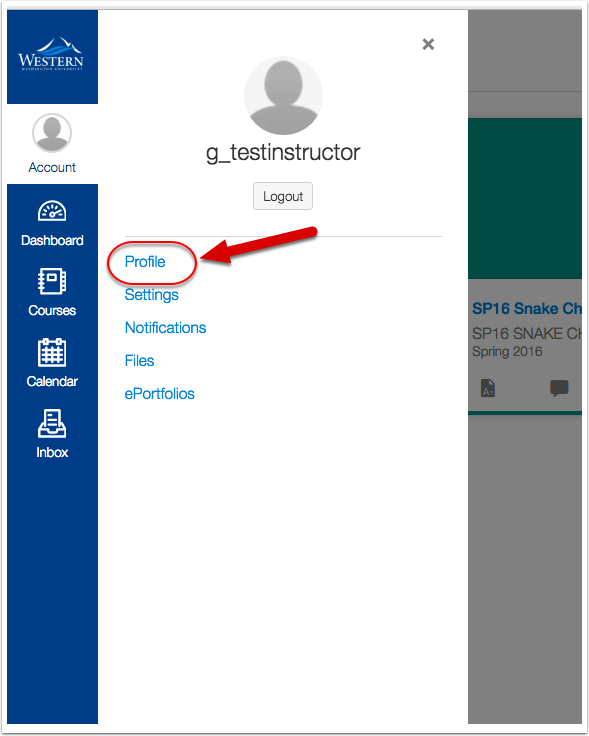Open the Profile link
The image size is (589, 736).
pos(145,261)
